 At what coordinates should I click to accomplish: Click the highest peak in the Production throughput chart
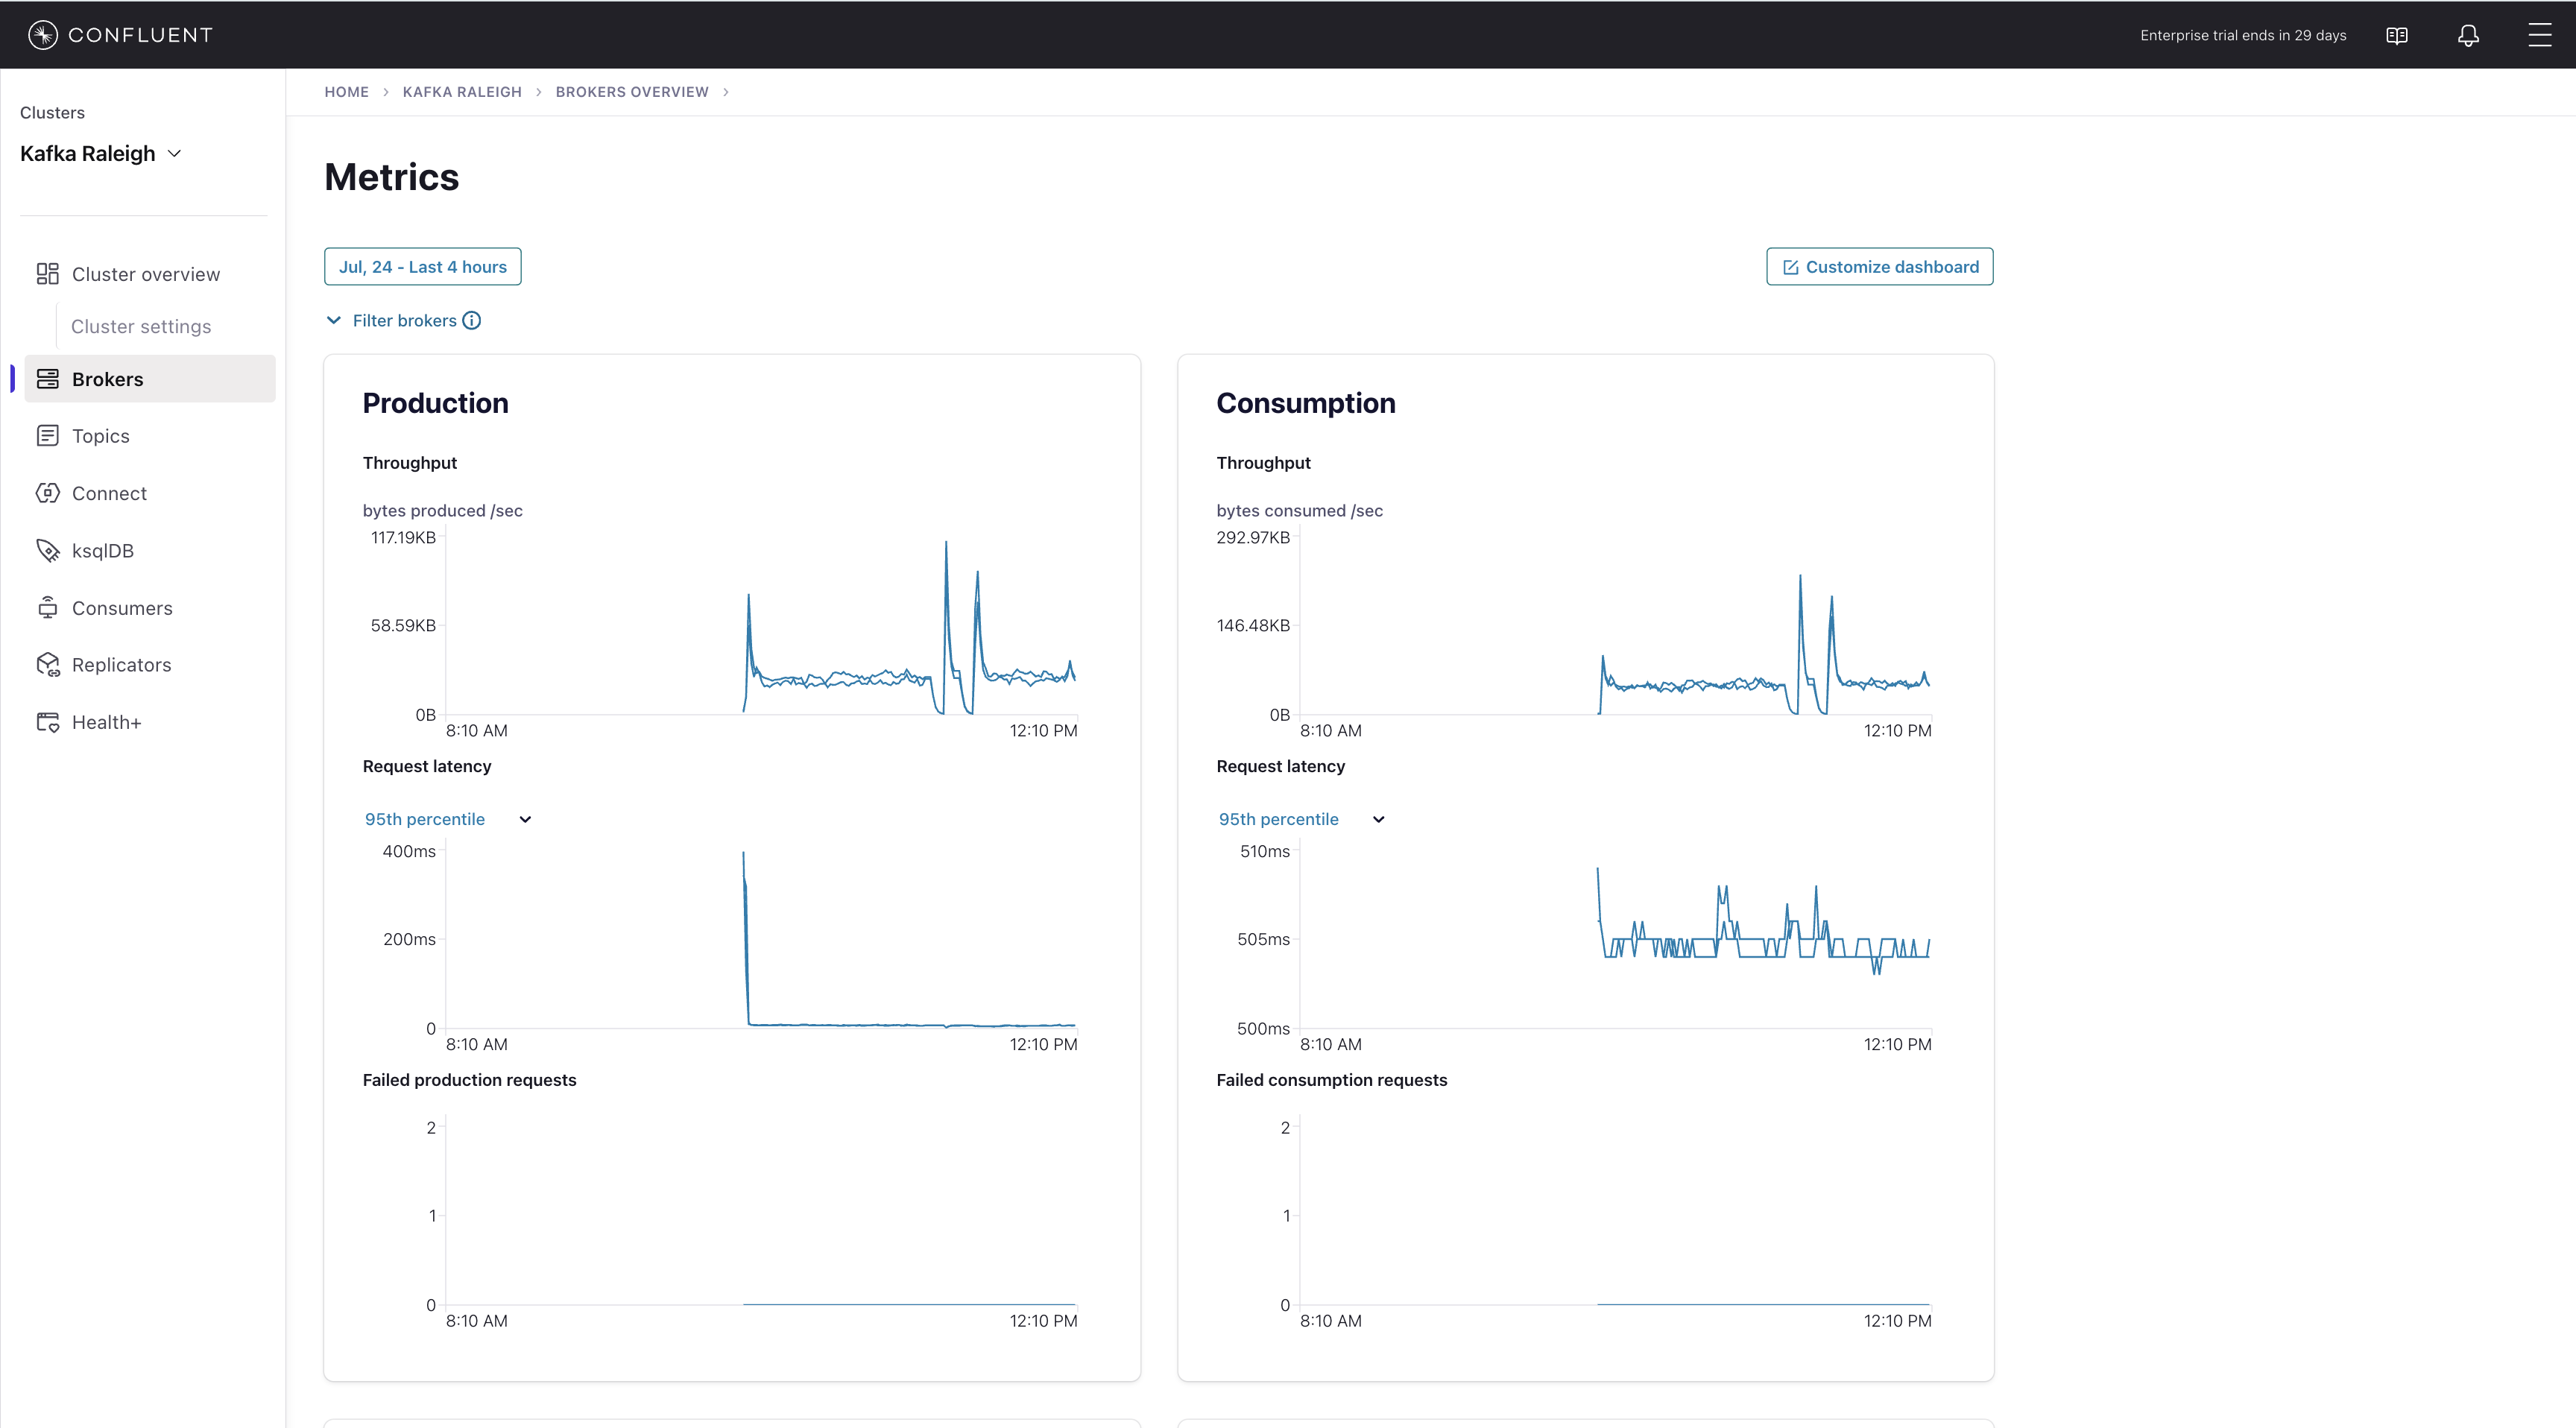tap(946, 544)
